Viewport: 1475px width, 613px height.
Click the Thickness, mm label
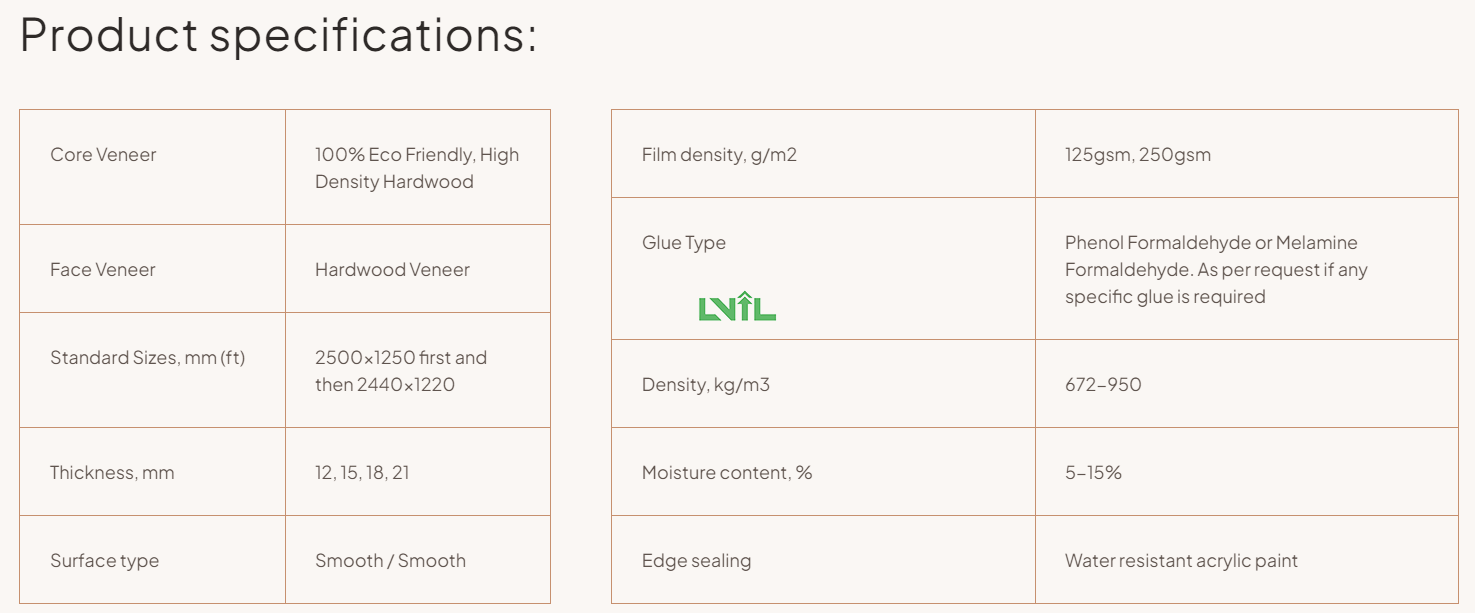(112, 473)
